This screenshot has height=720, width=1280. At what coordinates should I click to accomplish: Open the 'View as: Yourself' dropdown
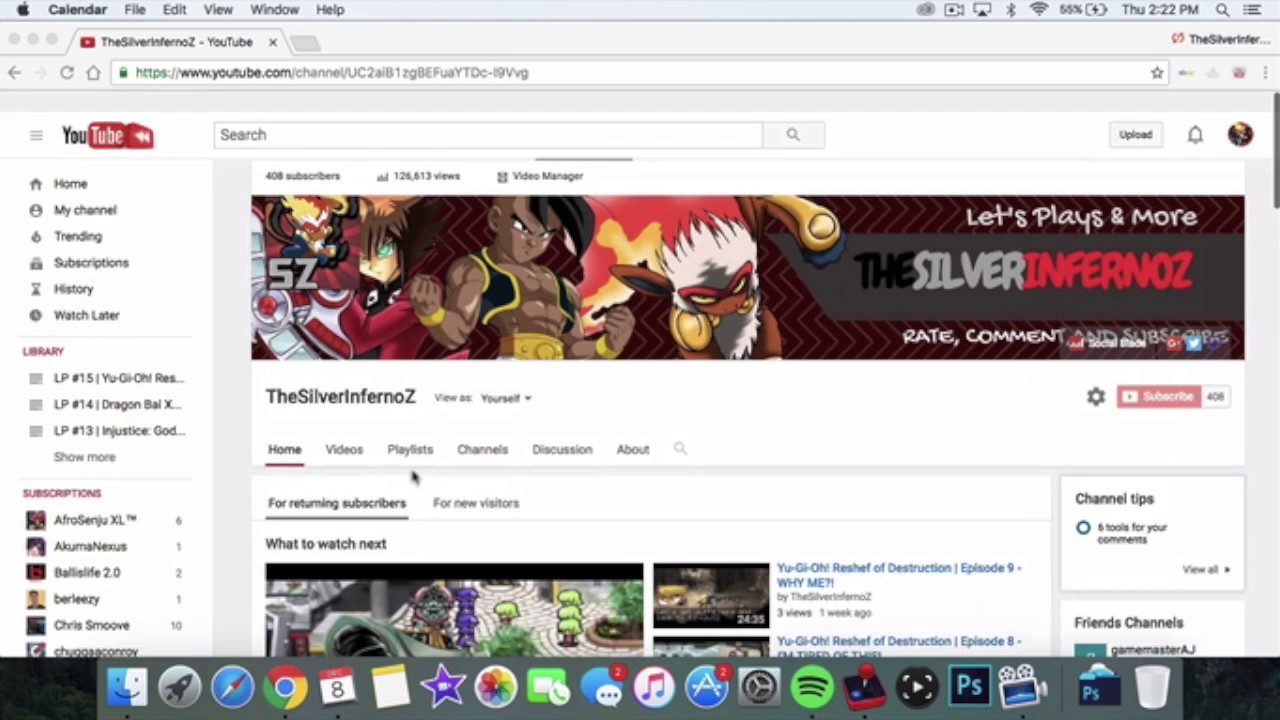[506, 398]
